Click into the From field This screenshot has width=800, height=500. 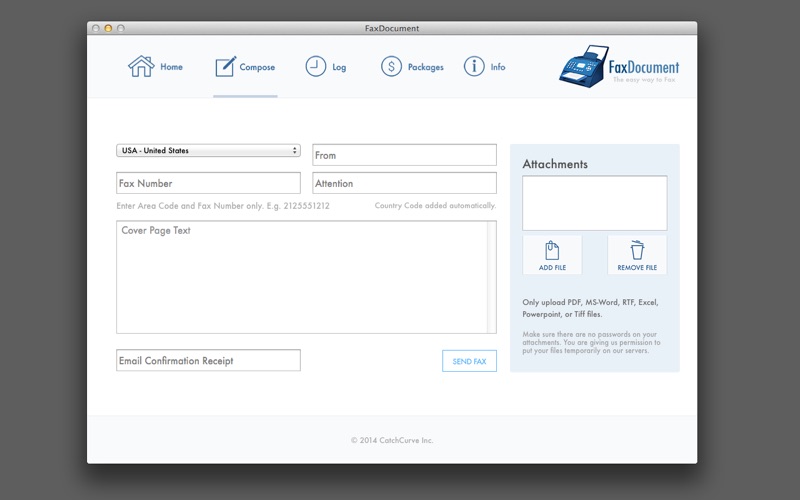click(x=404, y=155)
